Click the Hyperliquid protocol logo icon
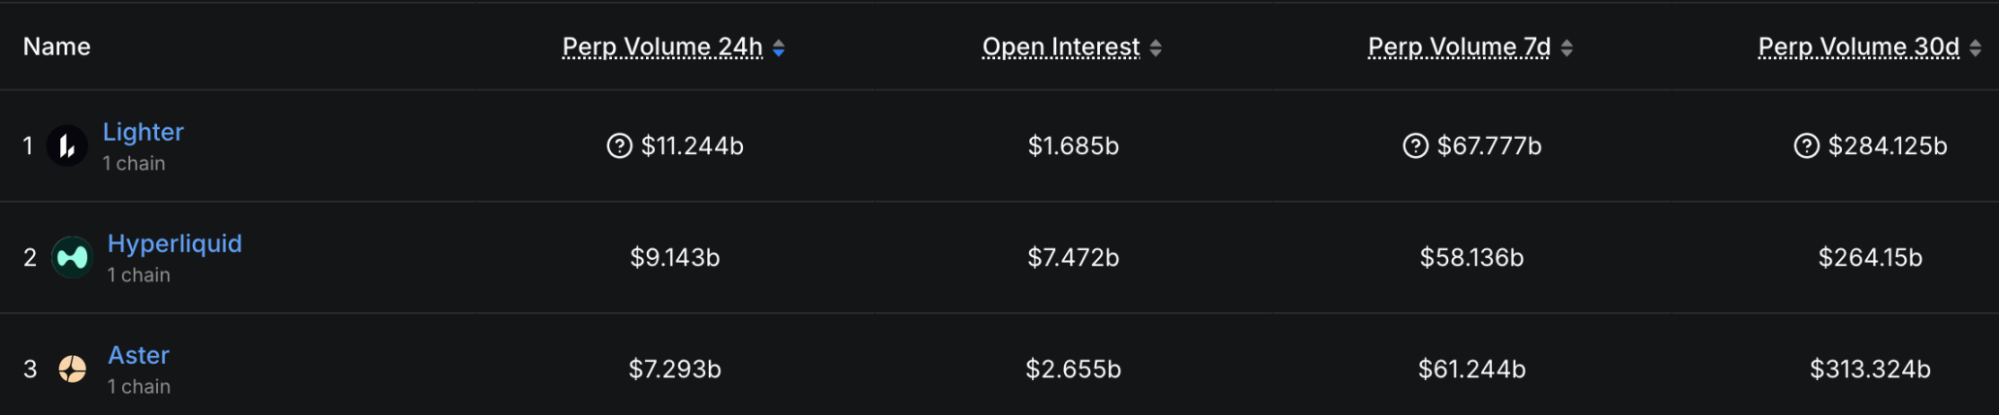1999x416 pixels. [x=72, y=258]
